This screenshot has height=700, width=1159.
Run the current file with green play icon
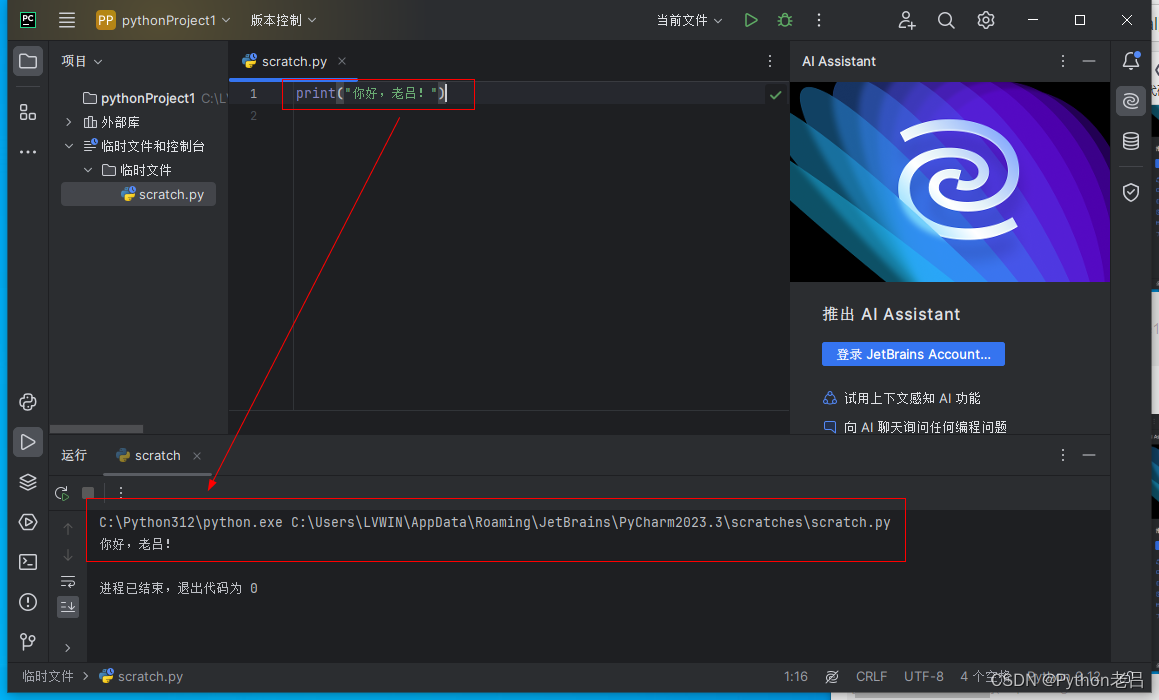pos(750,20)
